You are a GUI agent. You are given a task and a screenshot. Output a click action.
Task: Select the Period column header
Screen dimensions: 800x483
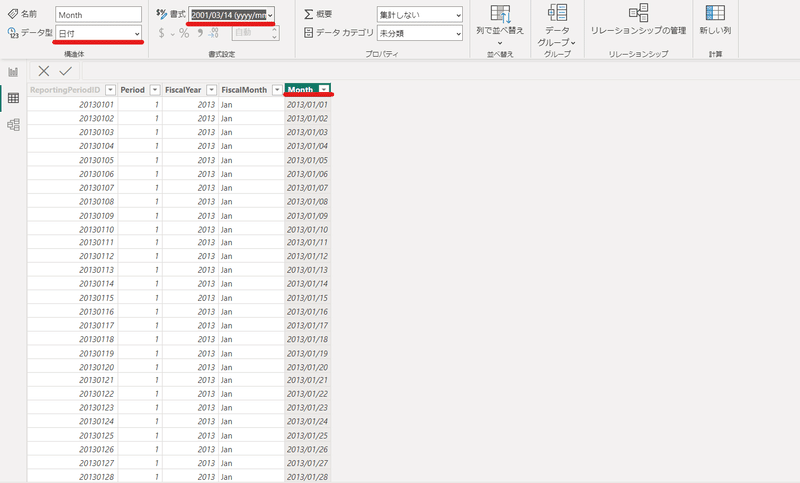133,90
